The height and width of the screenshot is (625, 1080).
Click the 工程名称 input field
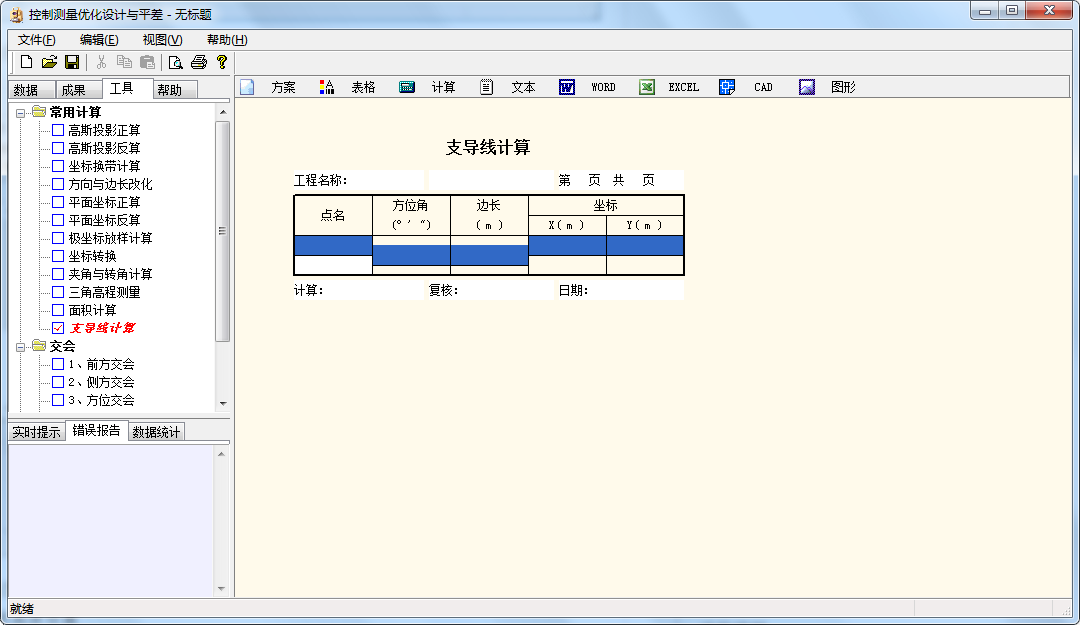(386, 180)
